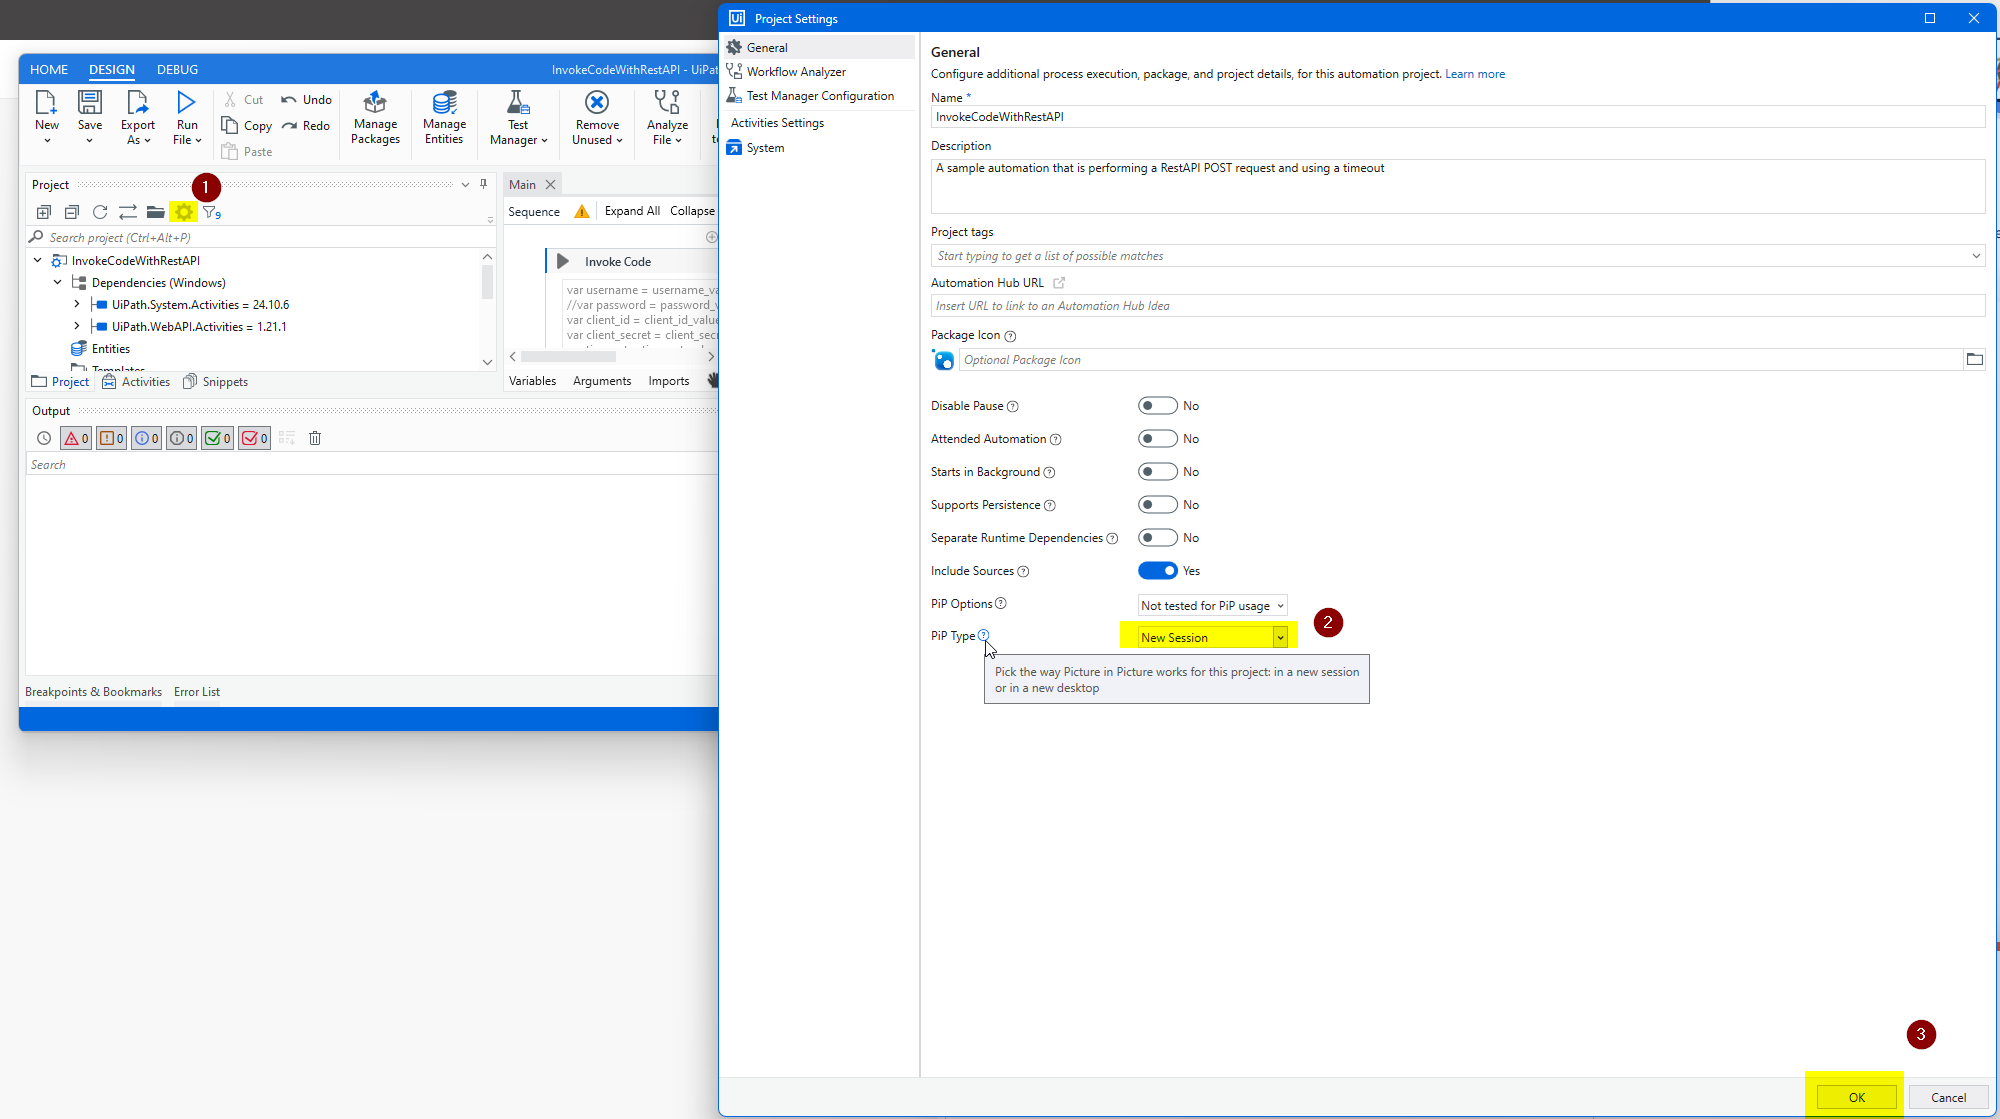Click Collapse All icon in Project panel
Screen dimensions: 2000x1119
72,212
